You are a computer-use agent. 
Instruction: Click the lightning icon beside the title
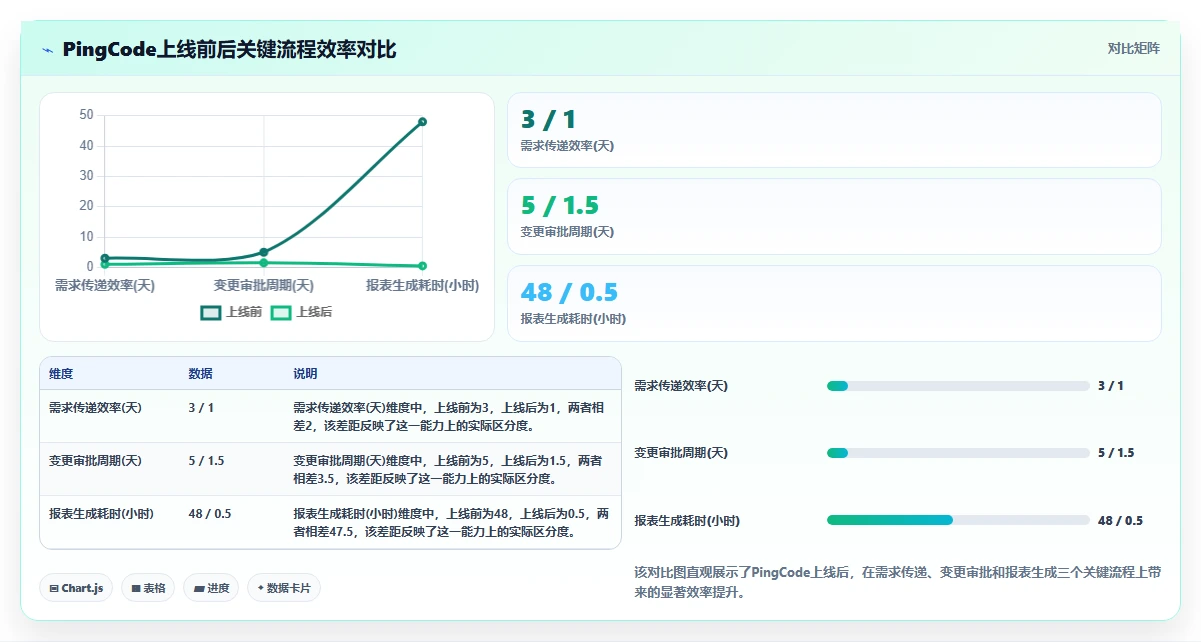[x=48, y=50]
